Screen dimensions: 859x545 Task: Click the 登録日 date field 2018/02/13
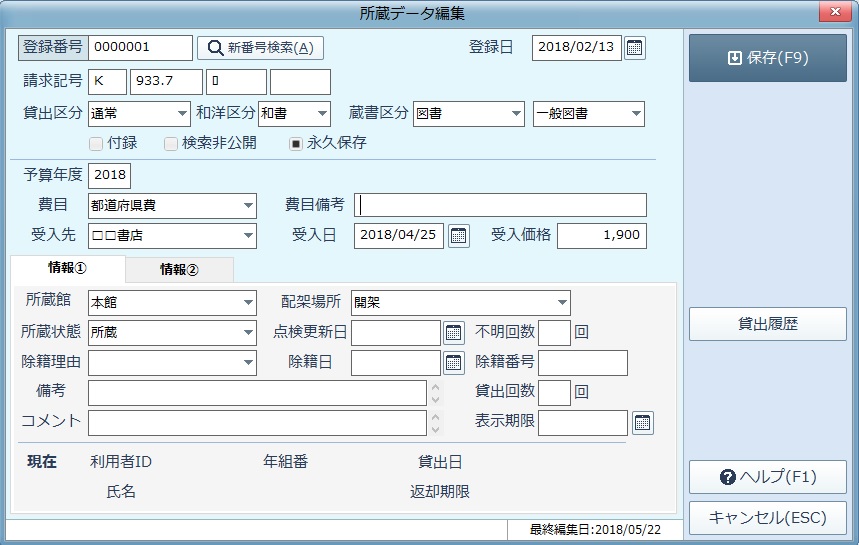coord(577,48)
